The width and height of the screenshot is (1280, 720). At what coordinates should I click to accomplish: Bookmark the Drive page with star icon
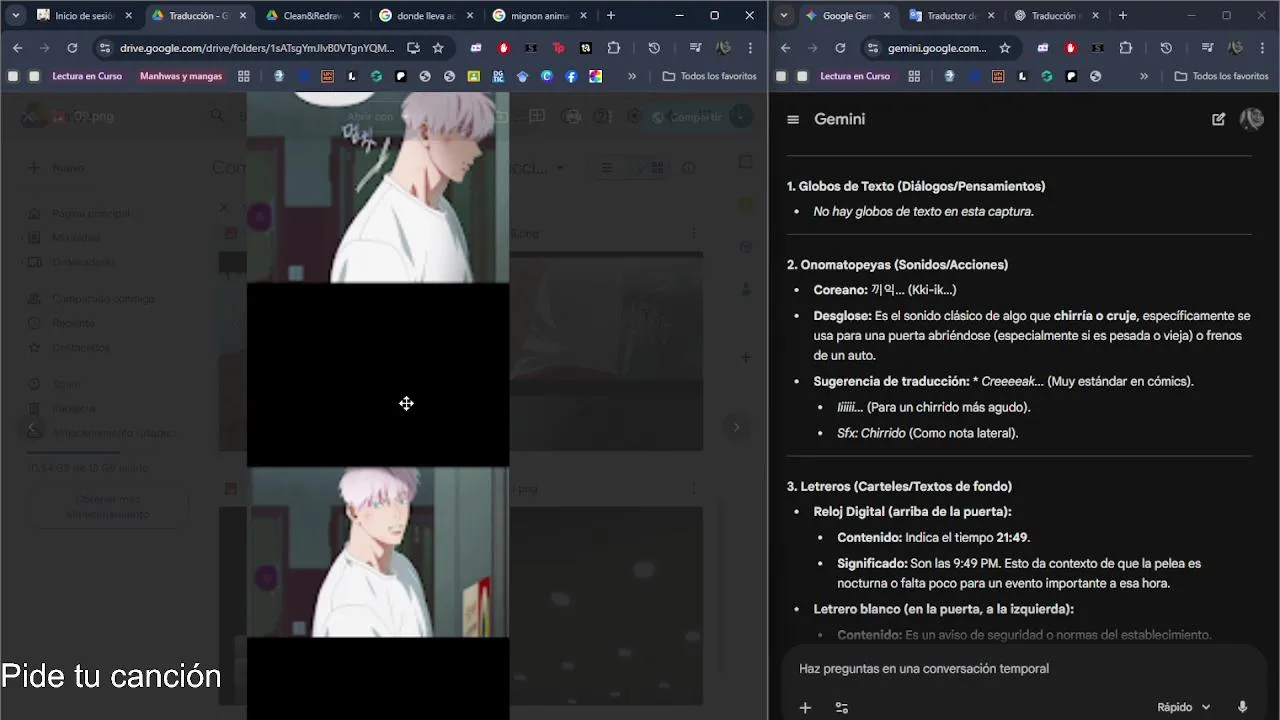[x=438, y=48]
